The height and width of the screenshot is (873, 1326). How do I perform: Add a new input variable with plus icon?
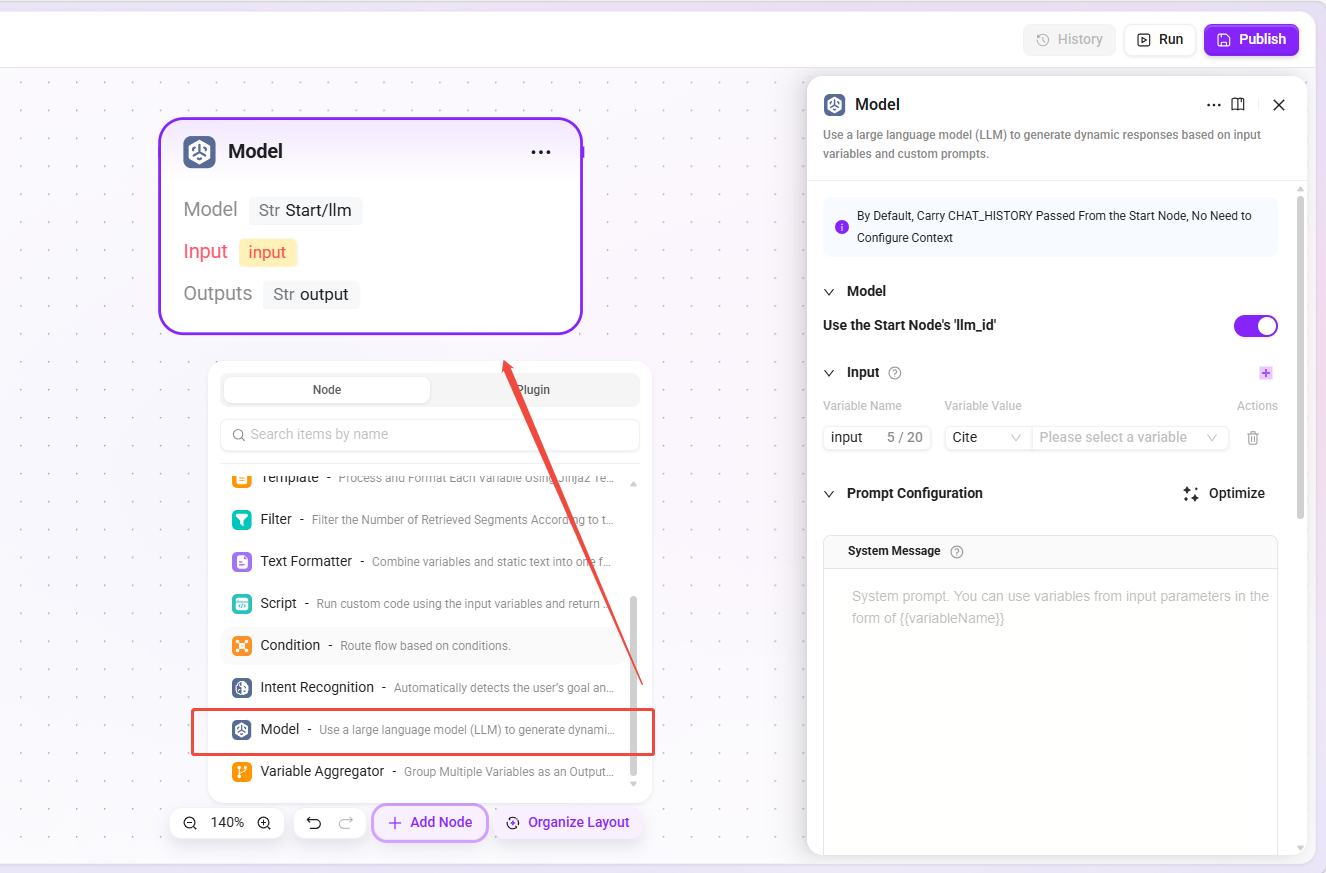(1265, 373)
